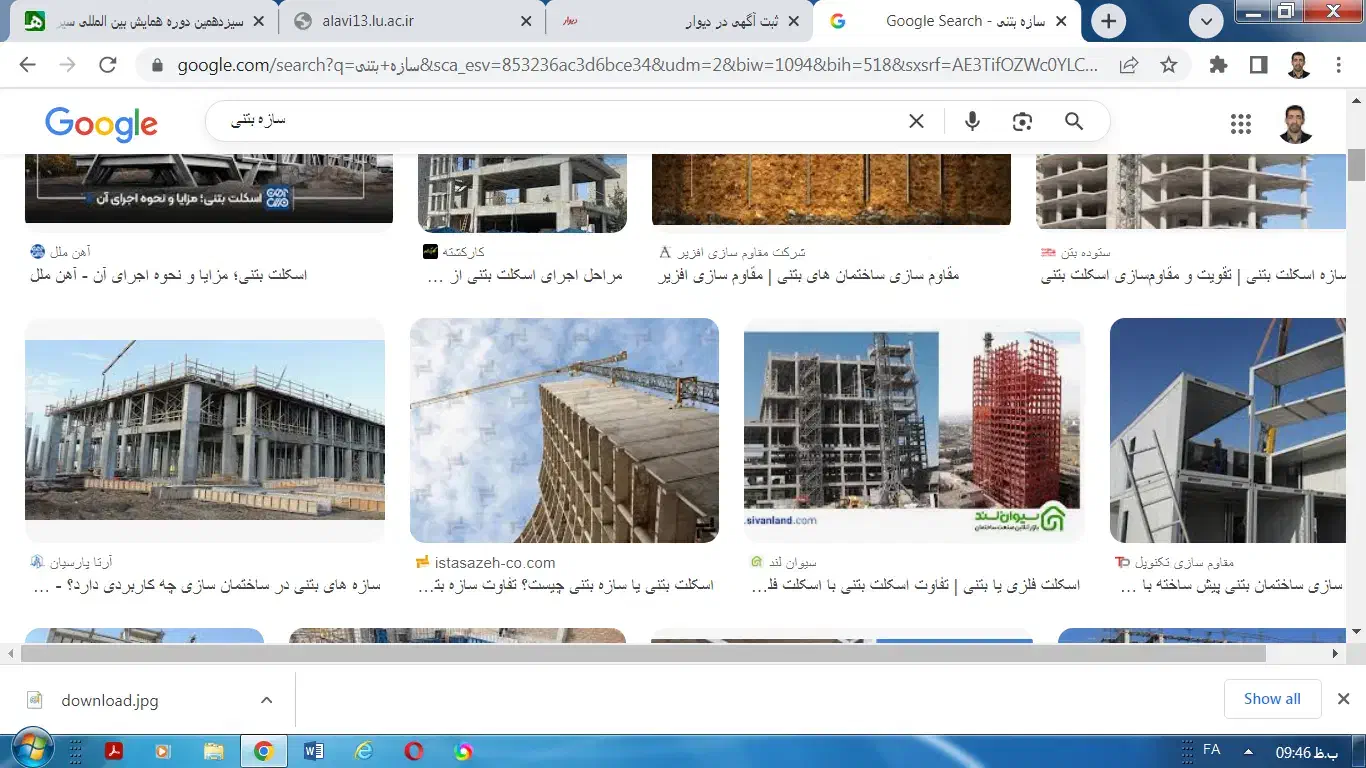Open Chrome's three-dot menu

click(x=1339, y=65)
